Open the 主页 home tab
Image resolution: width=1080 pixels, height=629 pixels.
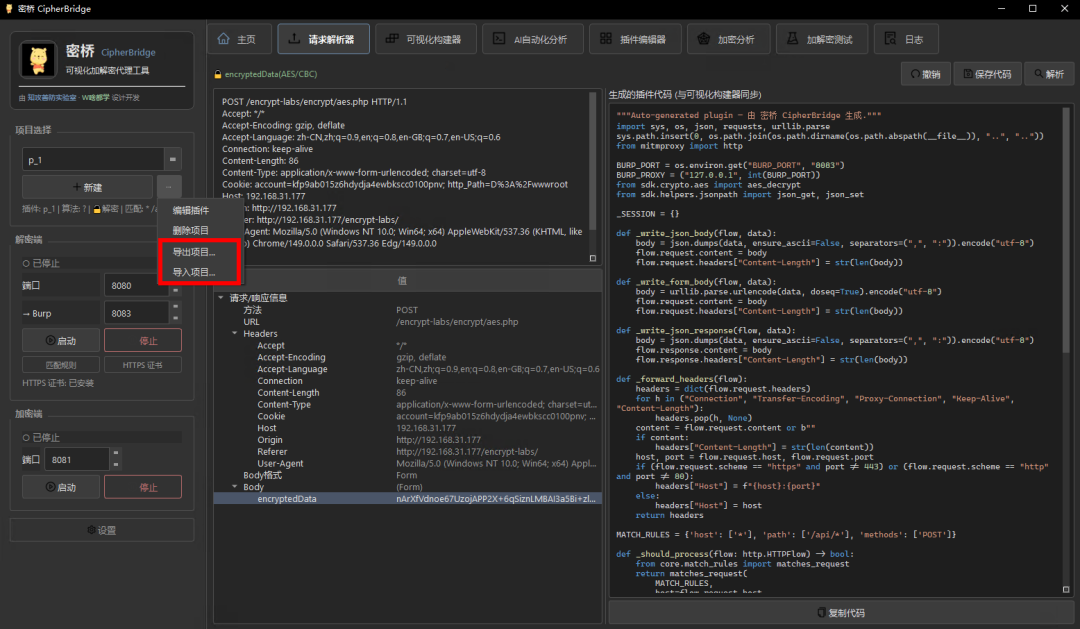[x=238, y=39]
